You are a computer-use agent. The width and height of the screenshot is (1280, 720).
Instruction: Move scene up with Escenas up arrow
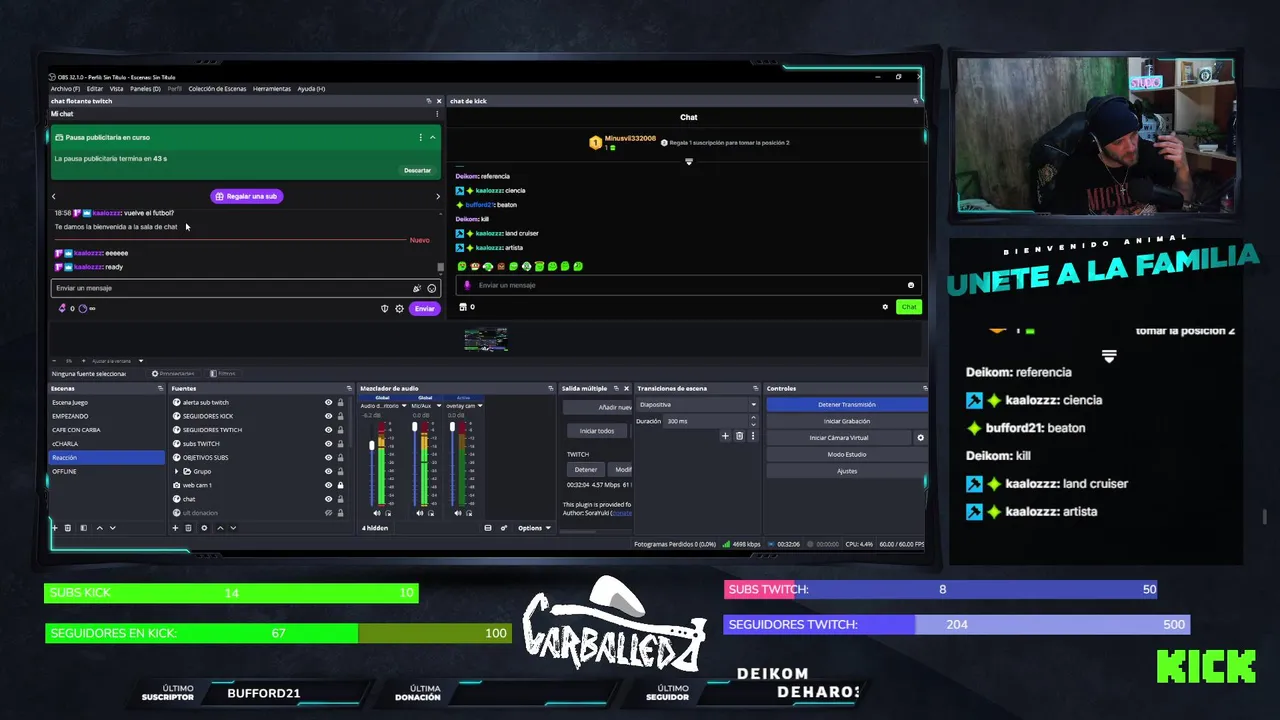[98, 528]
